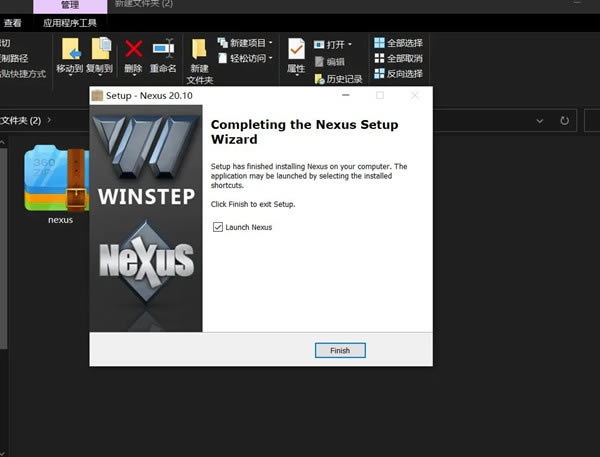The height and width of the screenshot is (457, 600).
Task: Minimize the Nexus Setup window
Action: (x=346, y=95)
